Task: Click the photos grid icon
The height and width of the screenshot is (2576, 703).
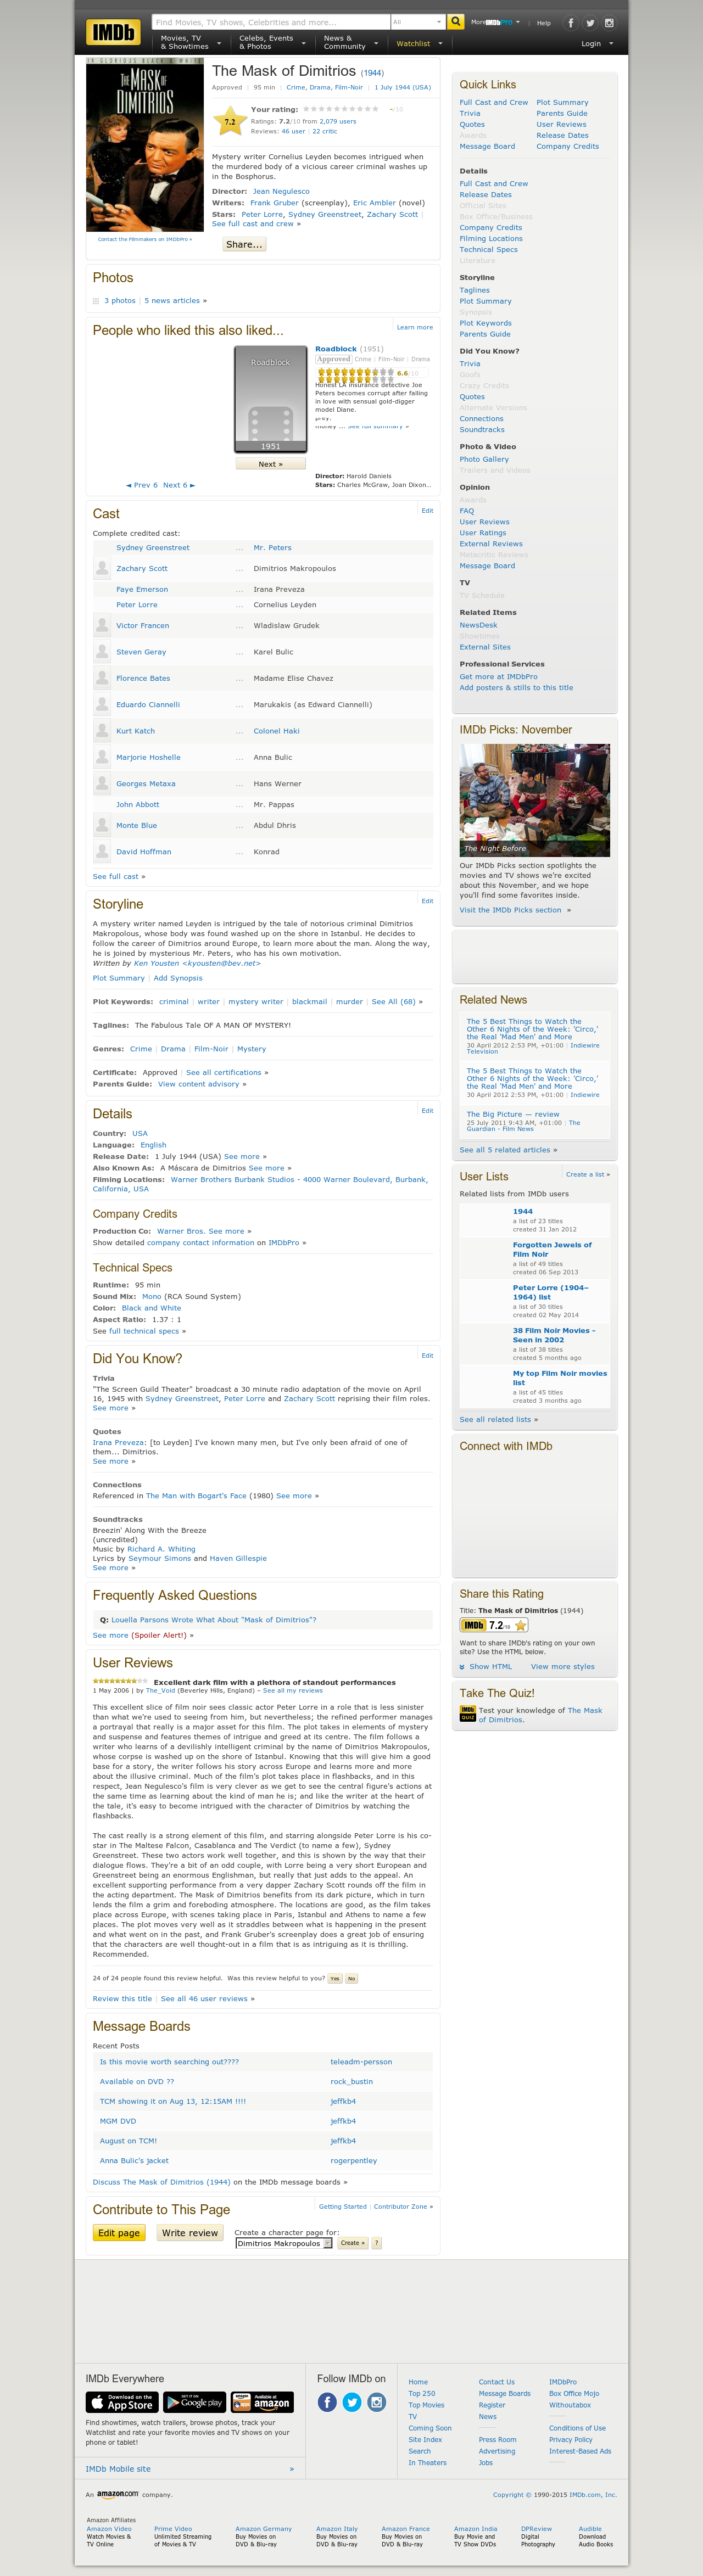Action: click(96, 300)
